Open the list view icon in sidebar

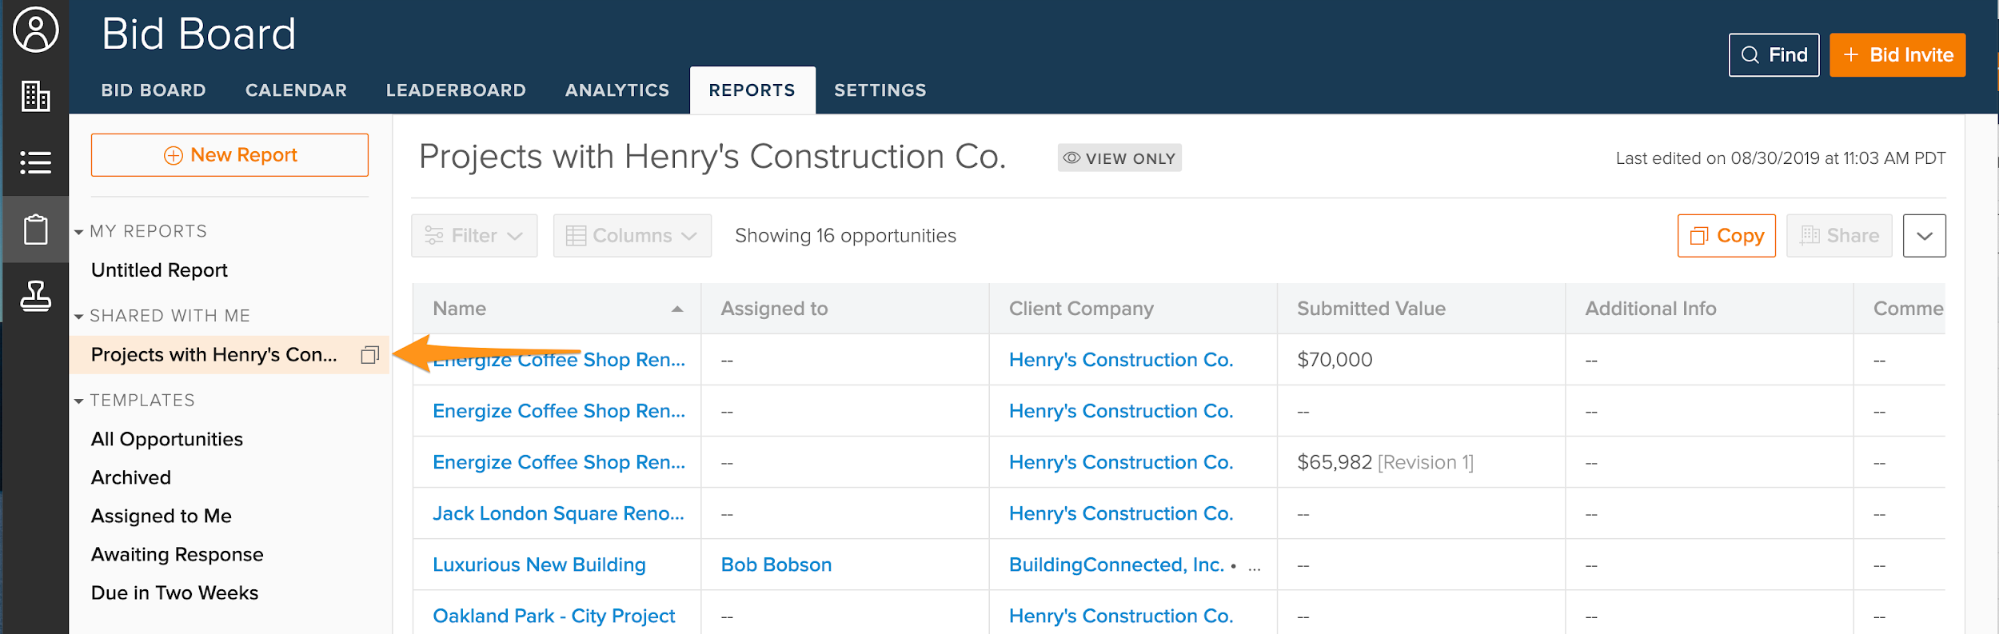pos(35,162)
